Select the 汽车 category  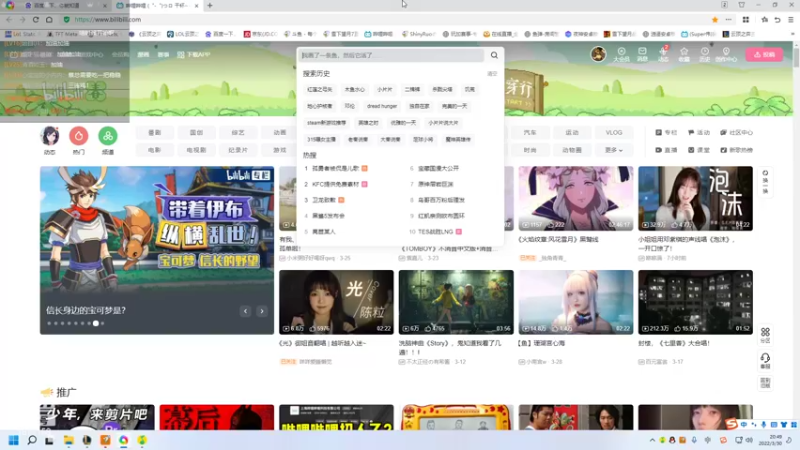[x=530, y=133]
